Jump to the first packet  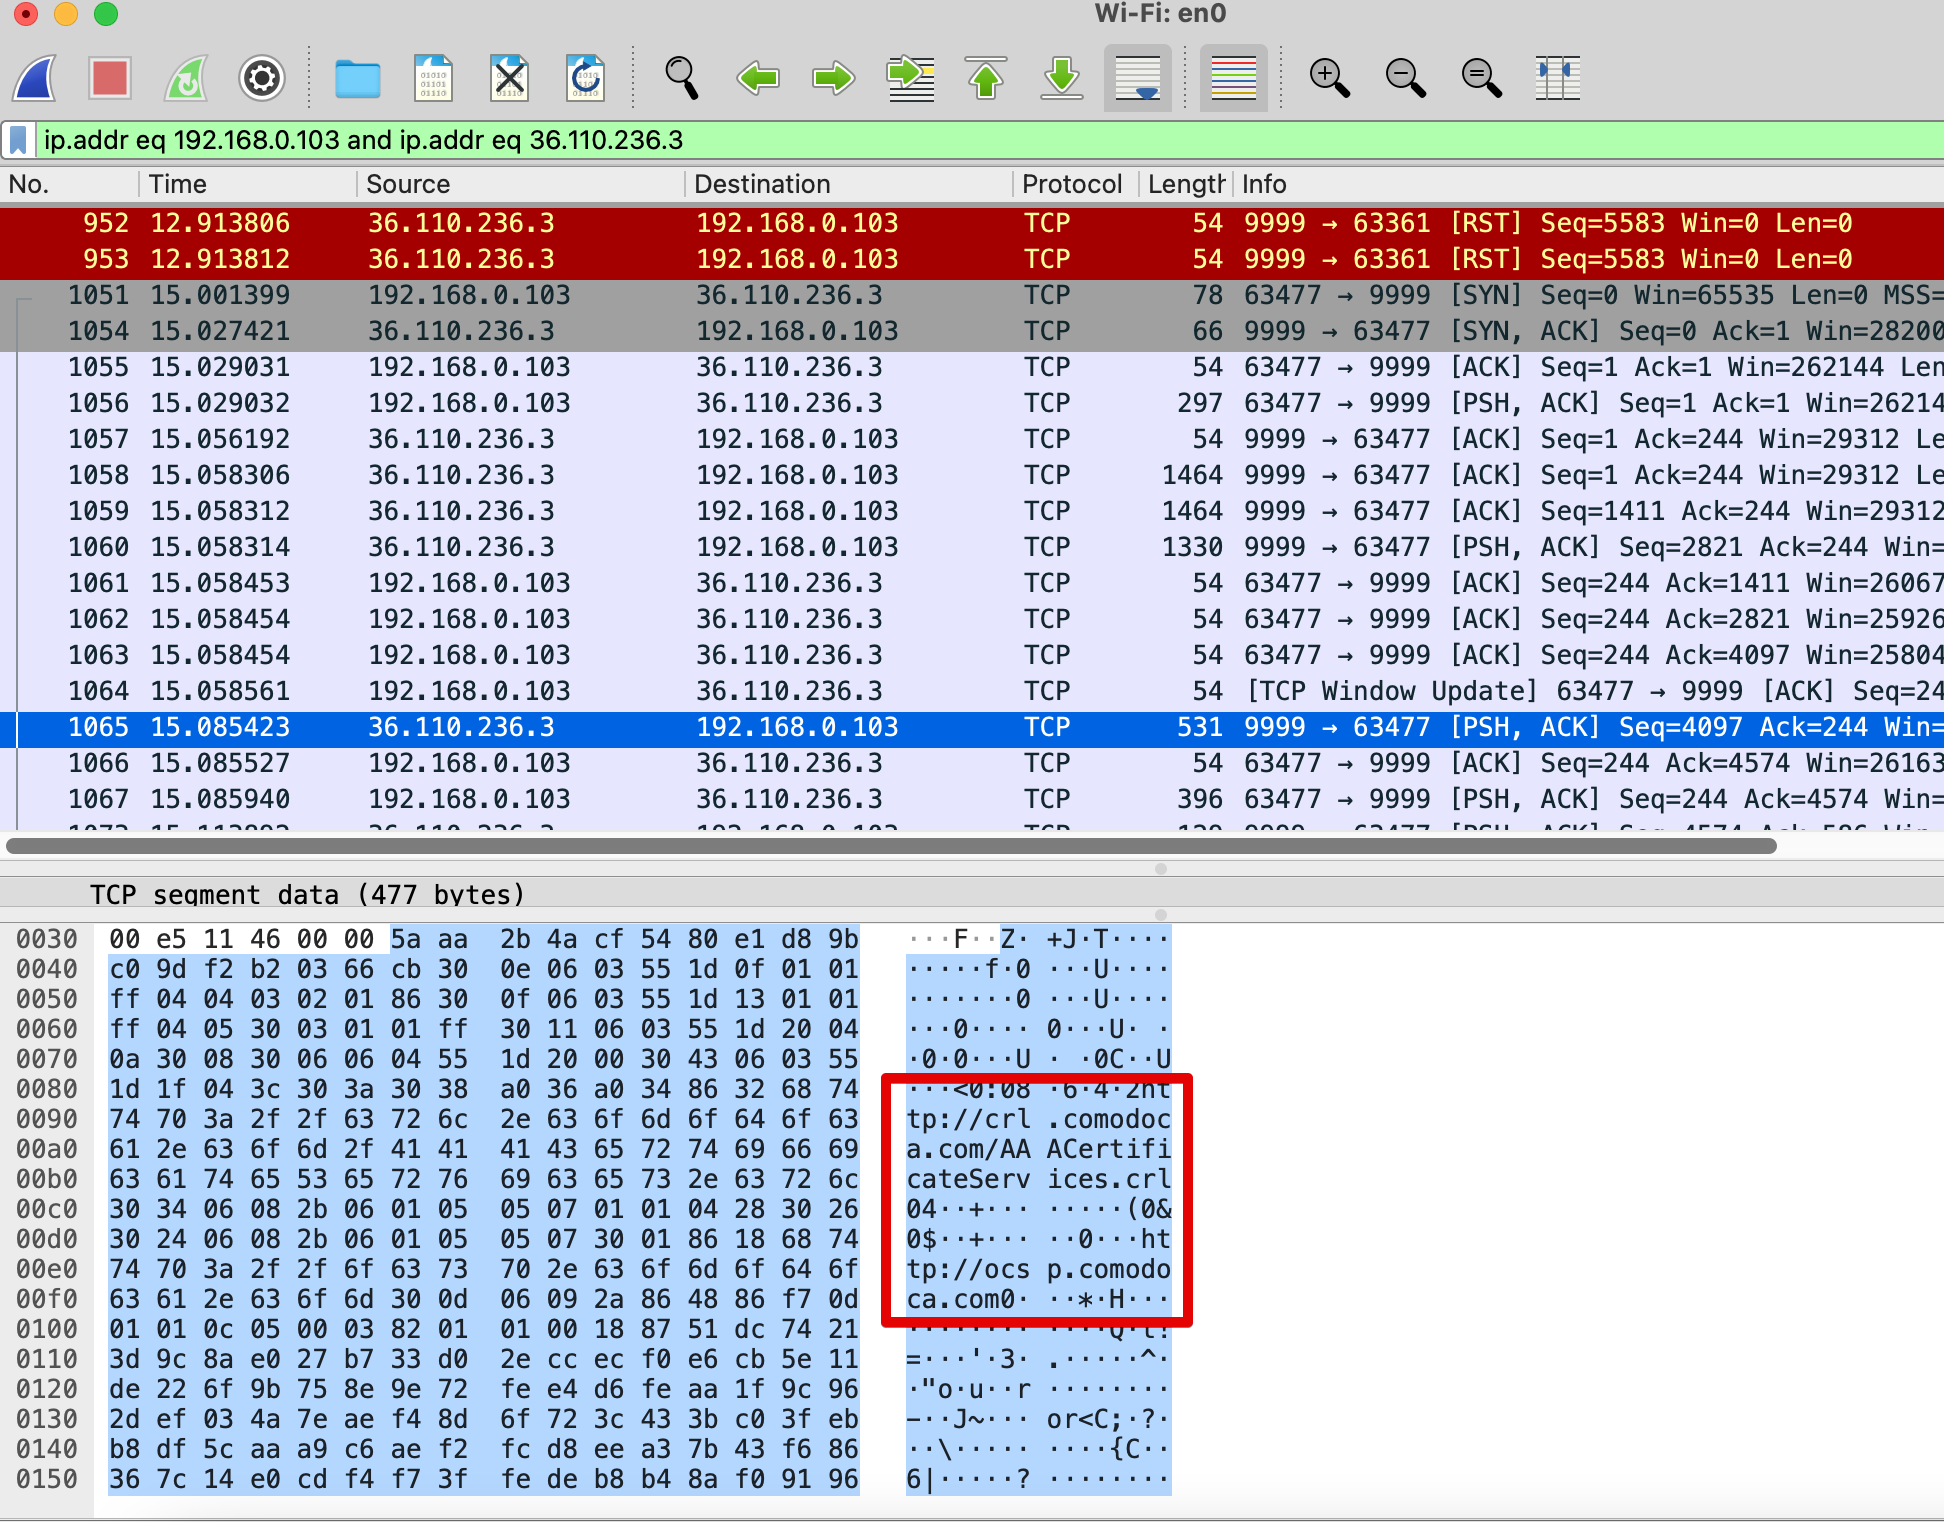click(x=986, y=78)
